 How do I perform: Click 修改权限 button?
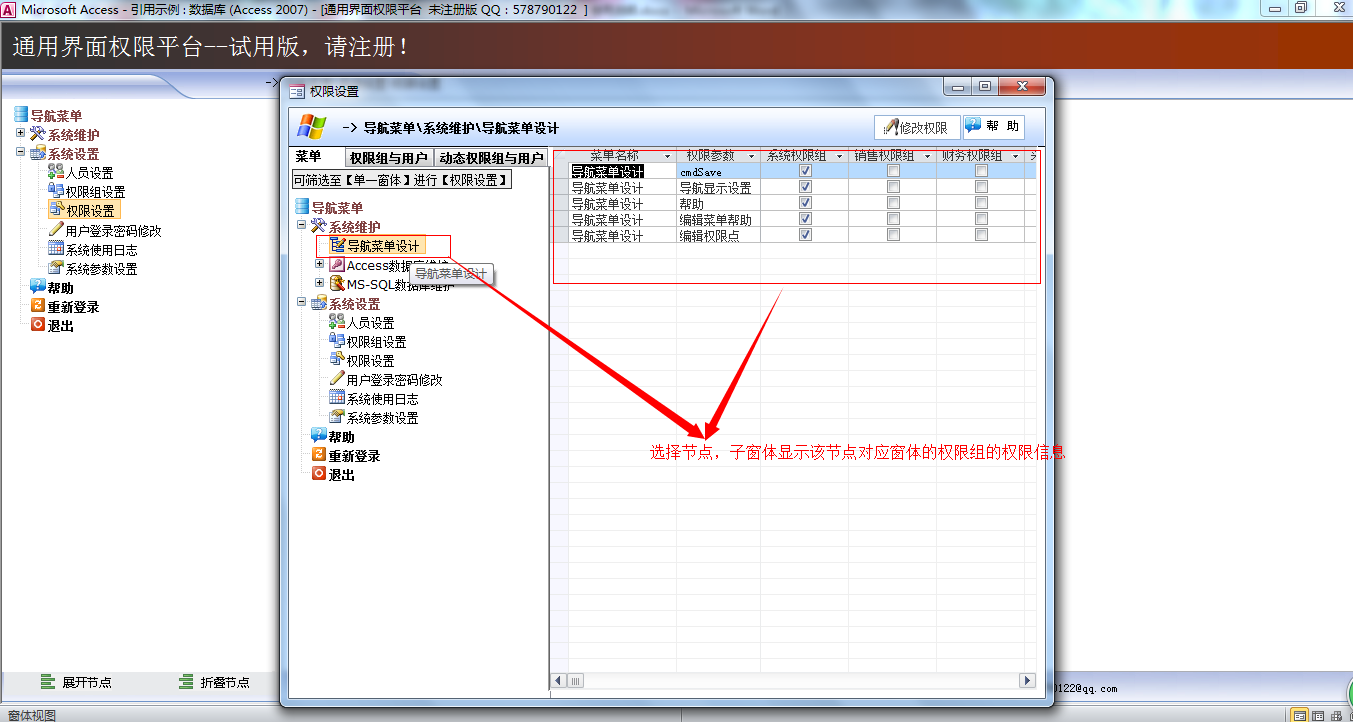(x=916, y=128)
